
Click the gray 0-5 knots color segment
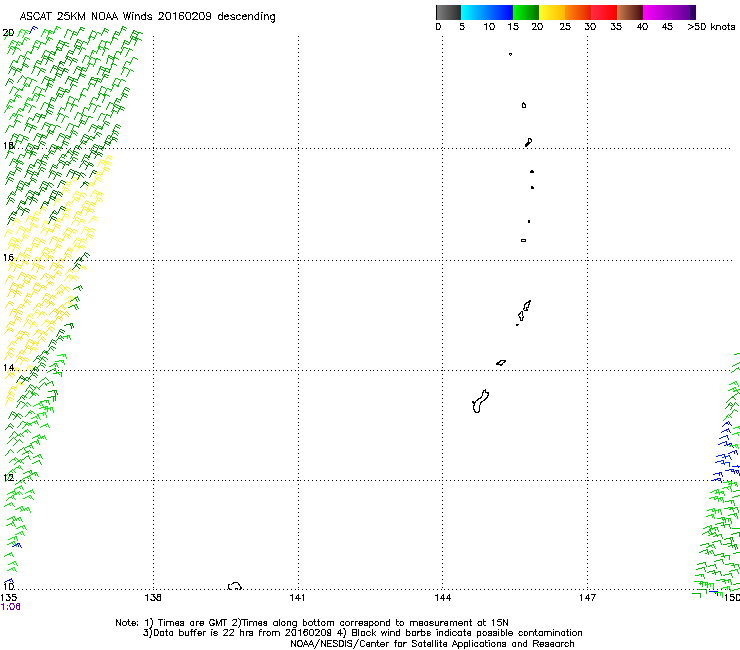(x=448, y=12)
